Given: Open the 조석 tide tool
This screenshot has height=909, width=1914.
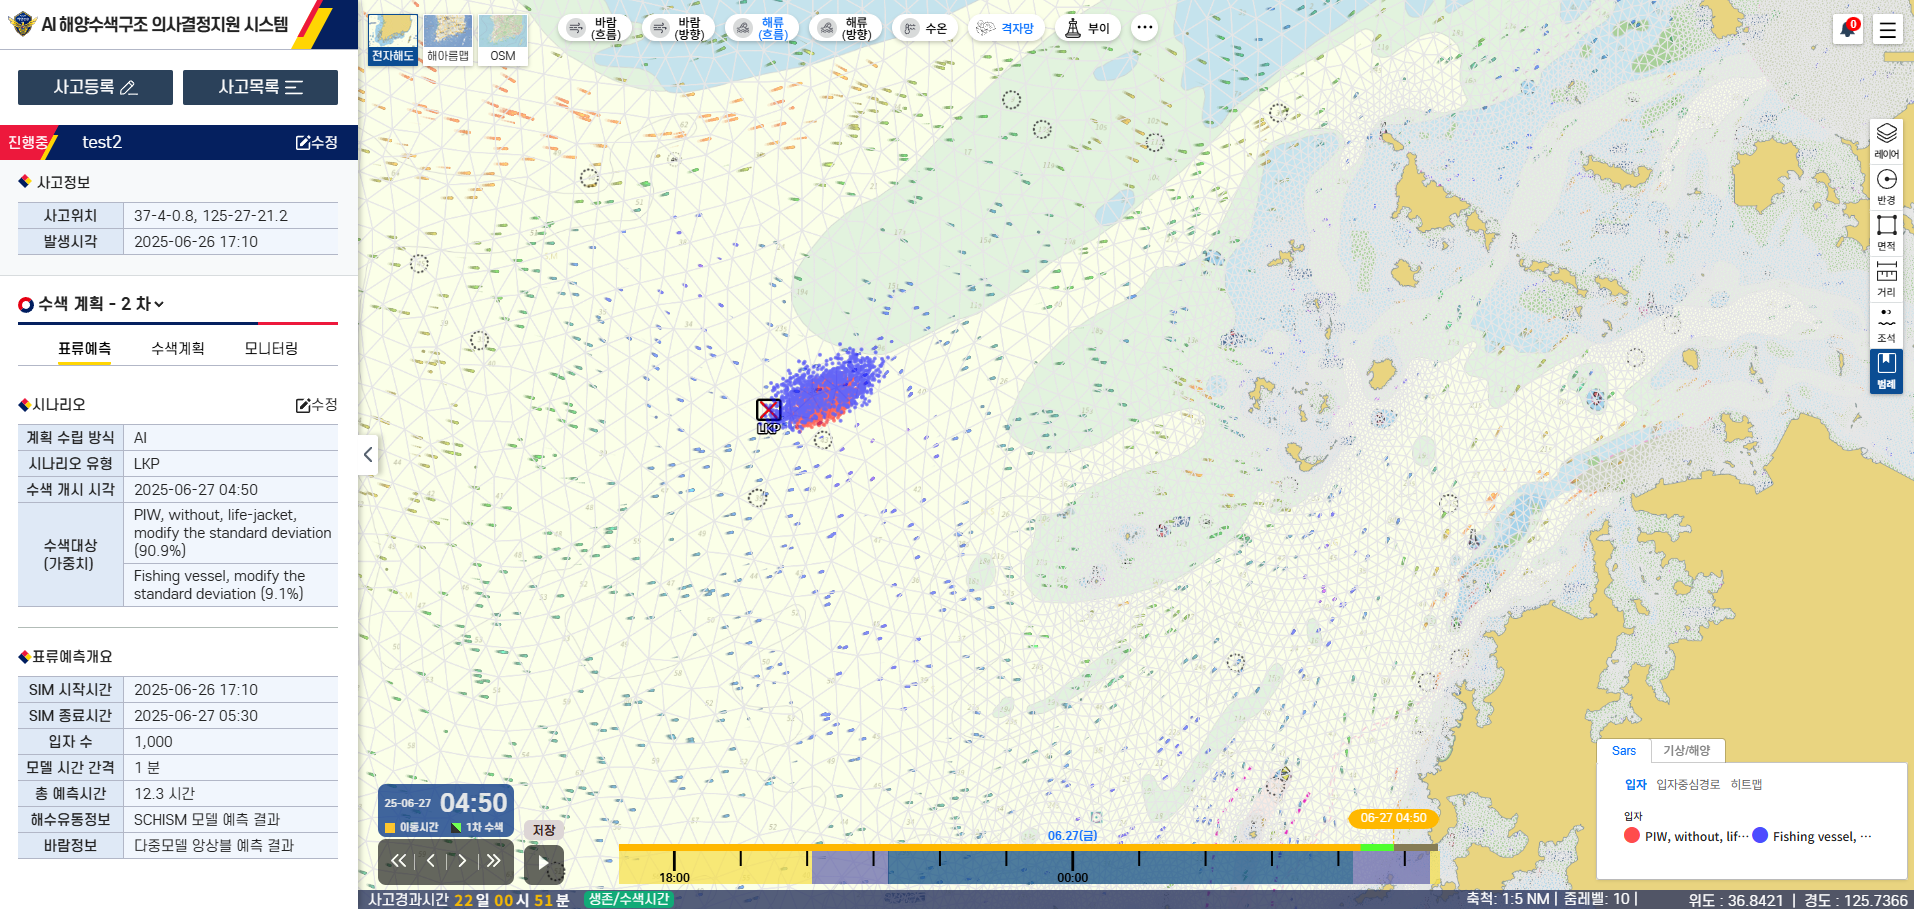Looking at the screenshot, I should [x=1886, y=324].
